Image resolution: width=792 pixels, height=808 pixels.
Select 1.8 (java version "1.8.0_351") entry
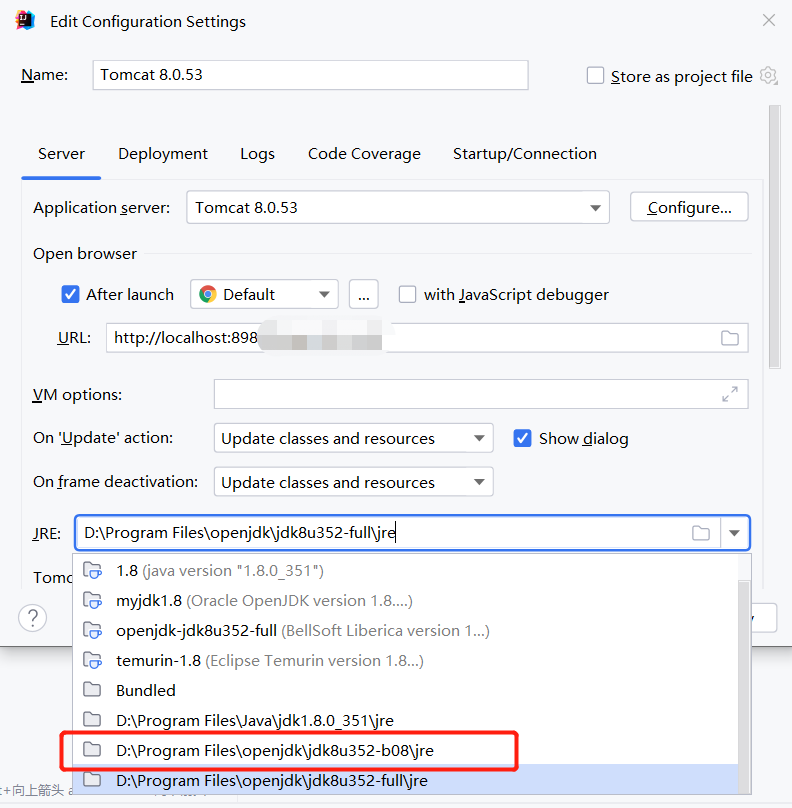click(x=405, y=571)
